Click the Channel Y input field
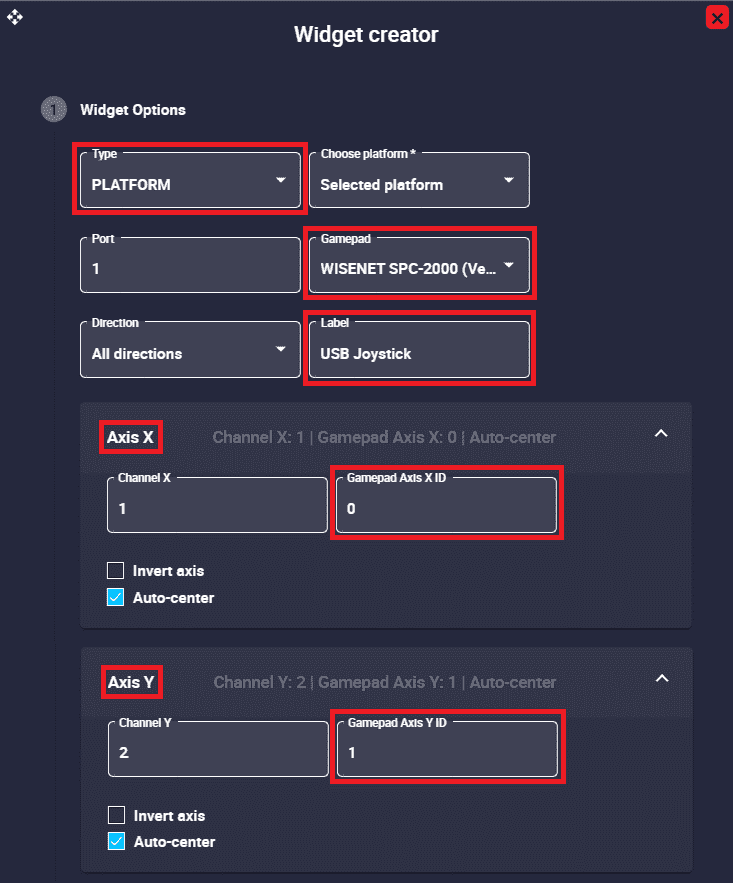The width and height of the screenshot is (733, 883). tap(217, 750)
